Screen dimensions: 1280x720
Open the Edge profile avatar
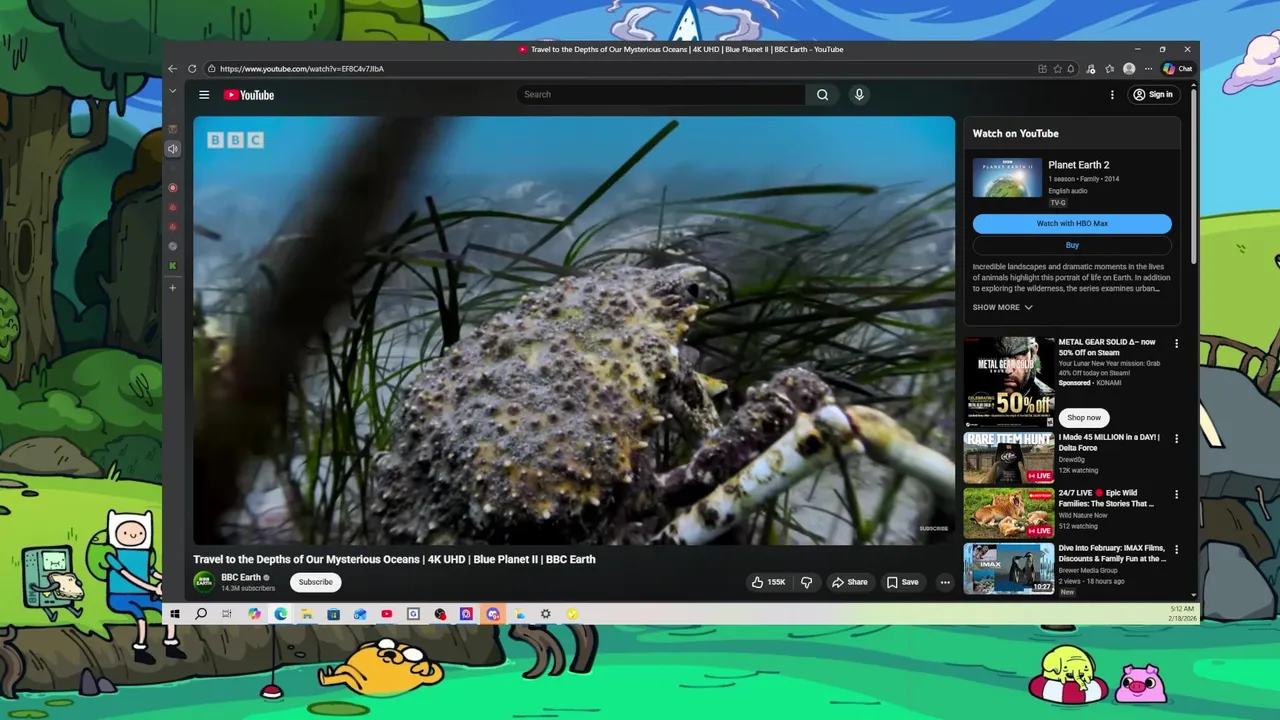[1129, 69]
